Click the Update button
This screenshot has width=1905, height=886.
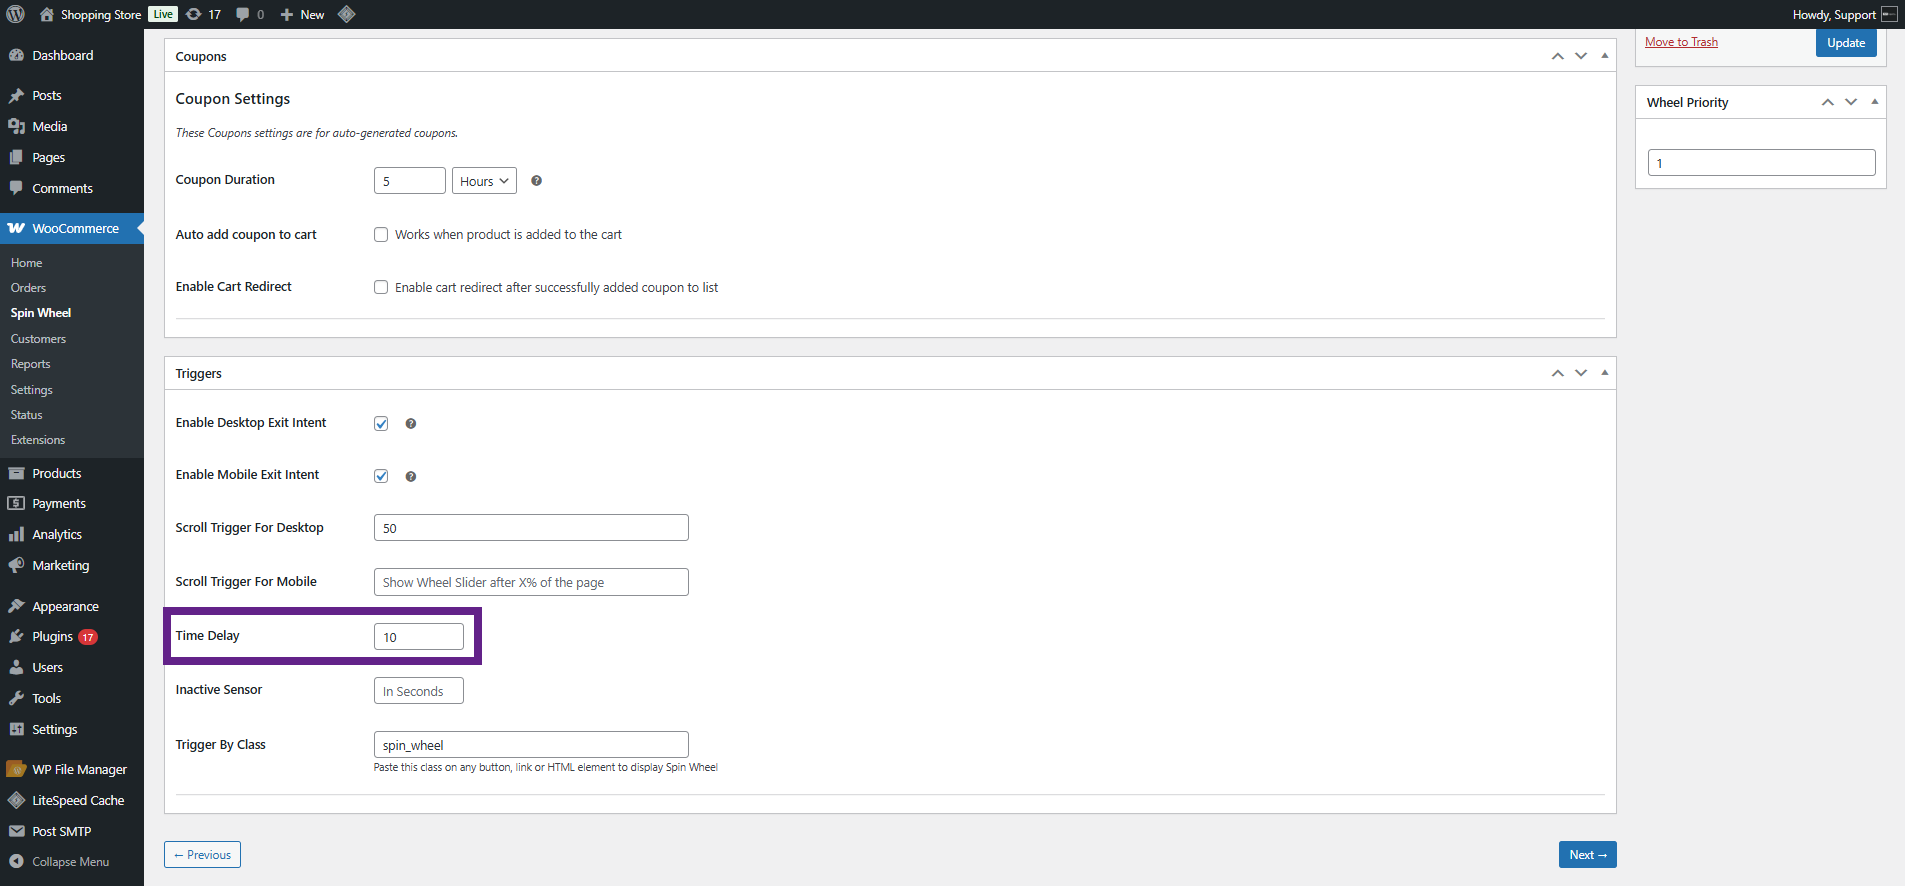[x=1845, y=43]
